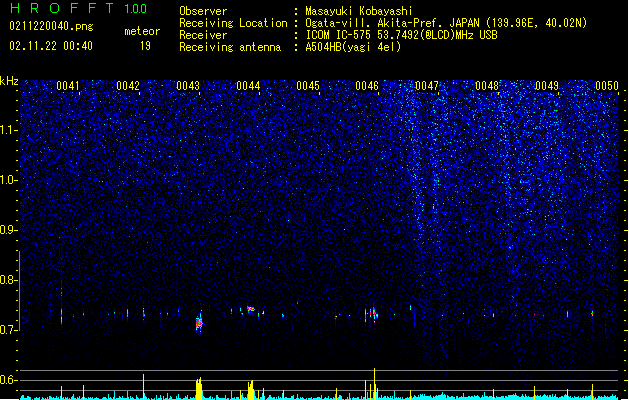Click the bright meteor echo just after 0043
Screen dimensions: 629x400
click(199, 323)
